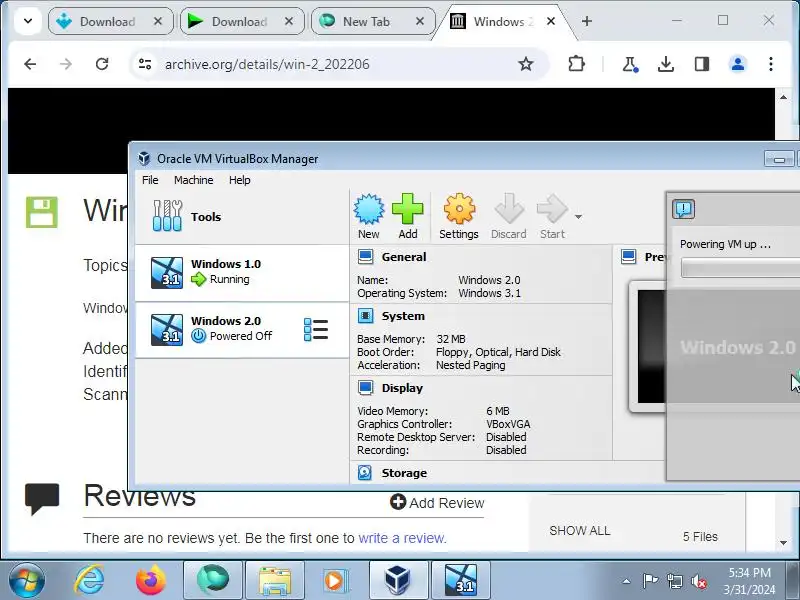Open the browser profile avatar
The width and height of the screenshot is (800, 600).
[x=738, y=64]
